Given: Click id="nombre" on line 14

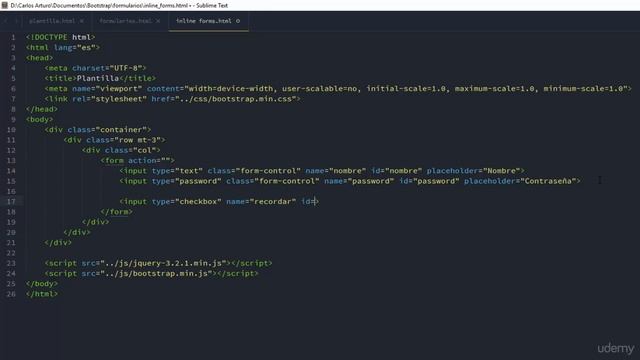Looking at the screenshot, I should tap(396, 171).
